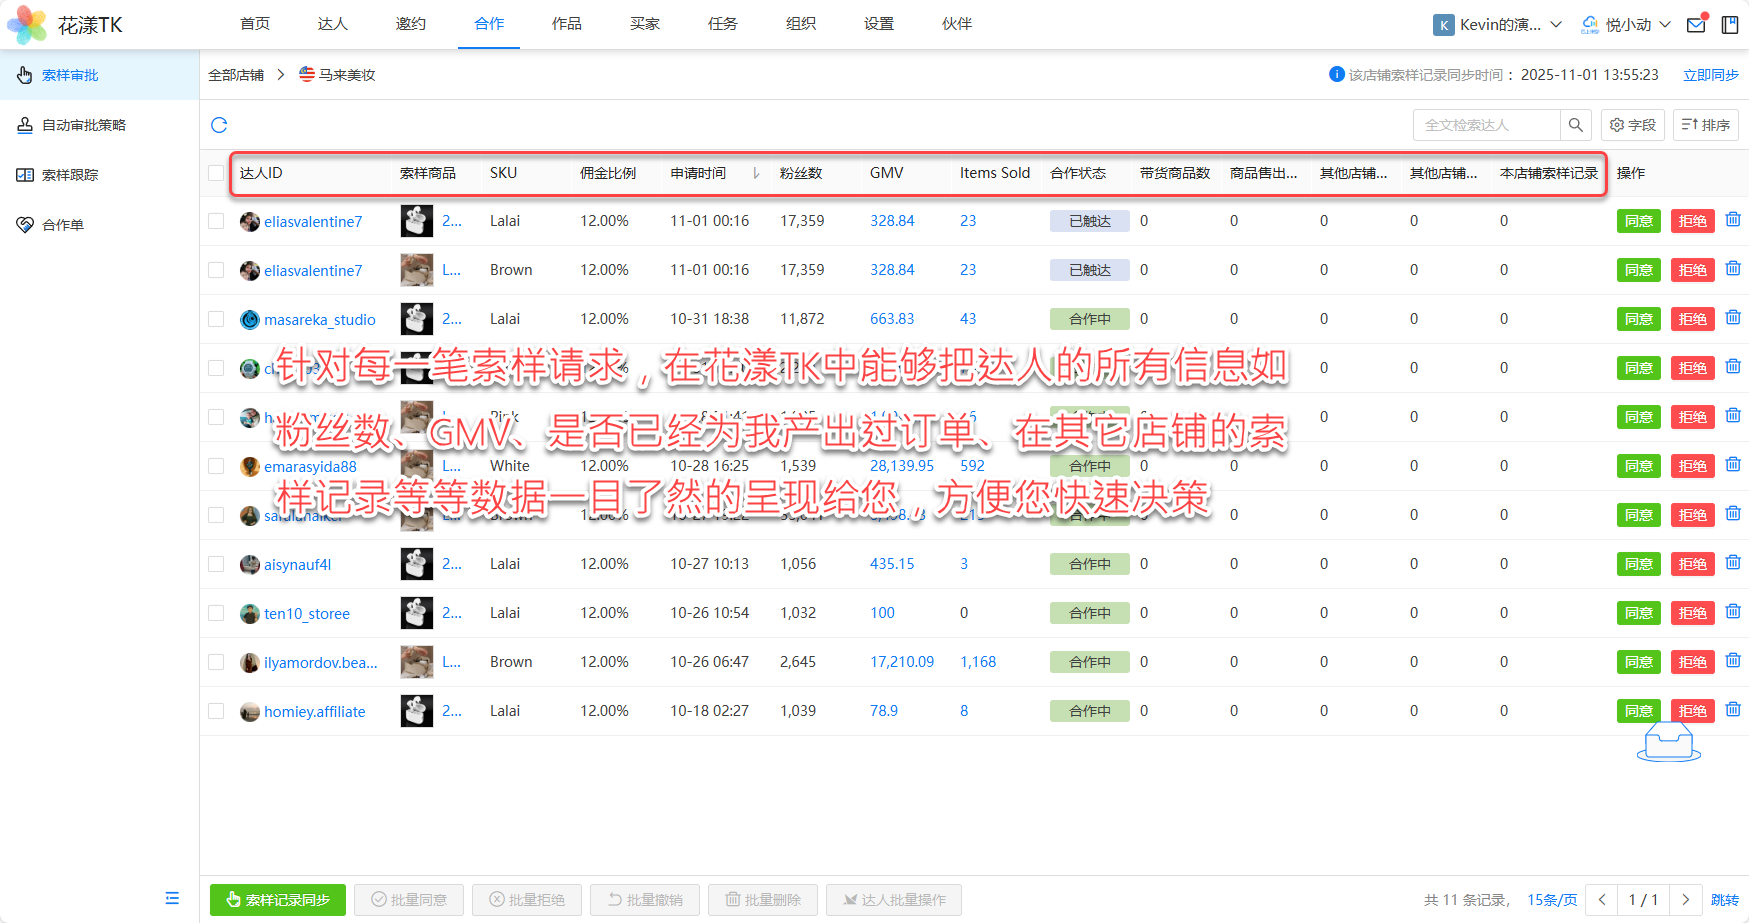Check the select-all checkbox in table header
The width and height of the screenshot is (1749, 923).
point(216,173)
